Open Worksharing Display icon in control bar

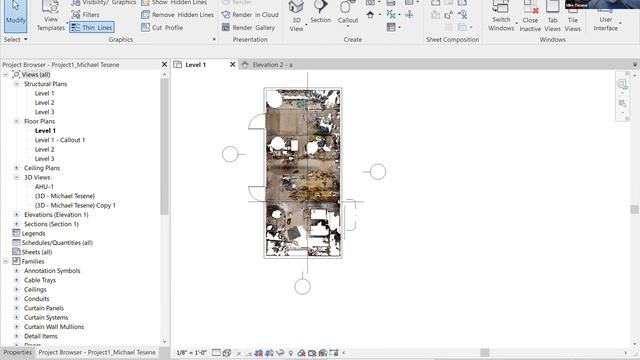click(x=301, y=353)
